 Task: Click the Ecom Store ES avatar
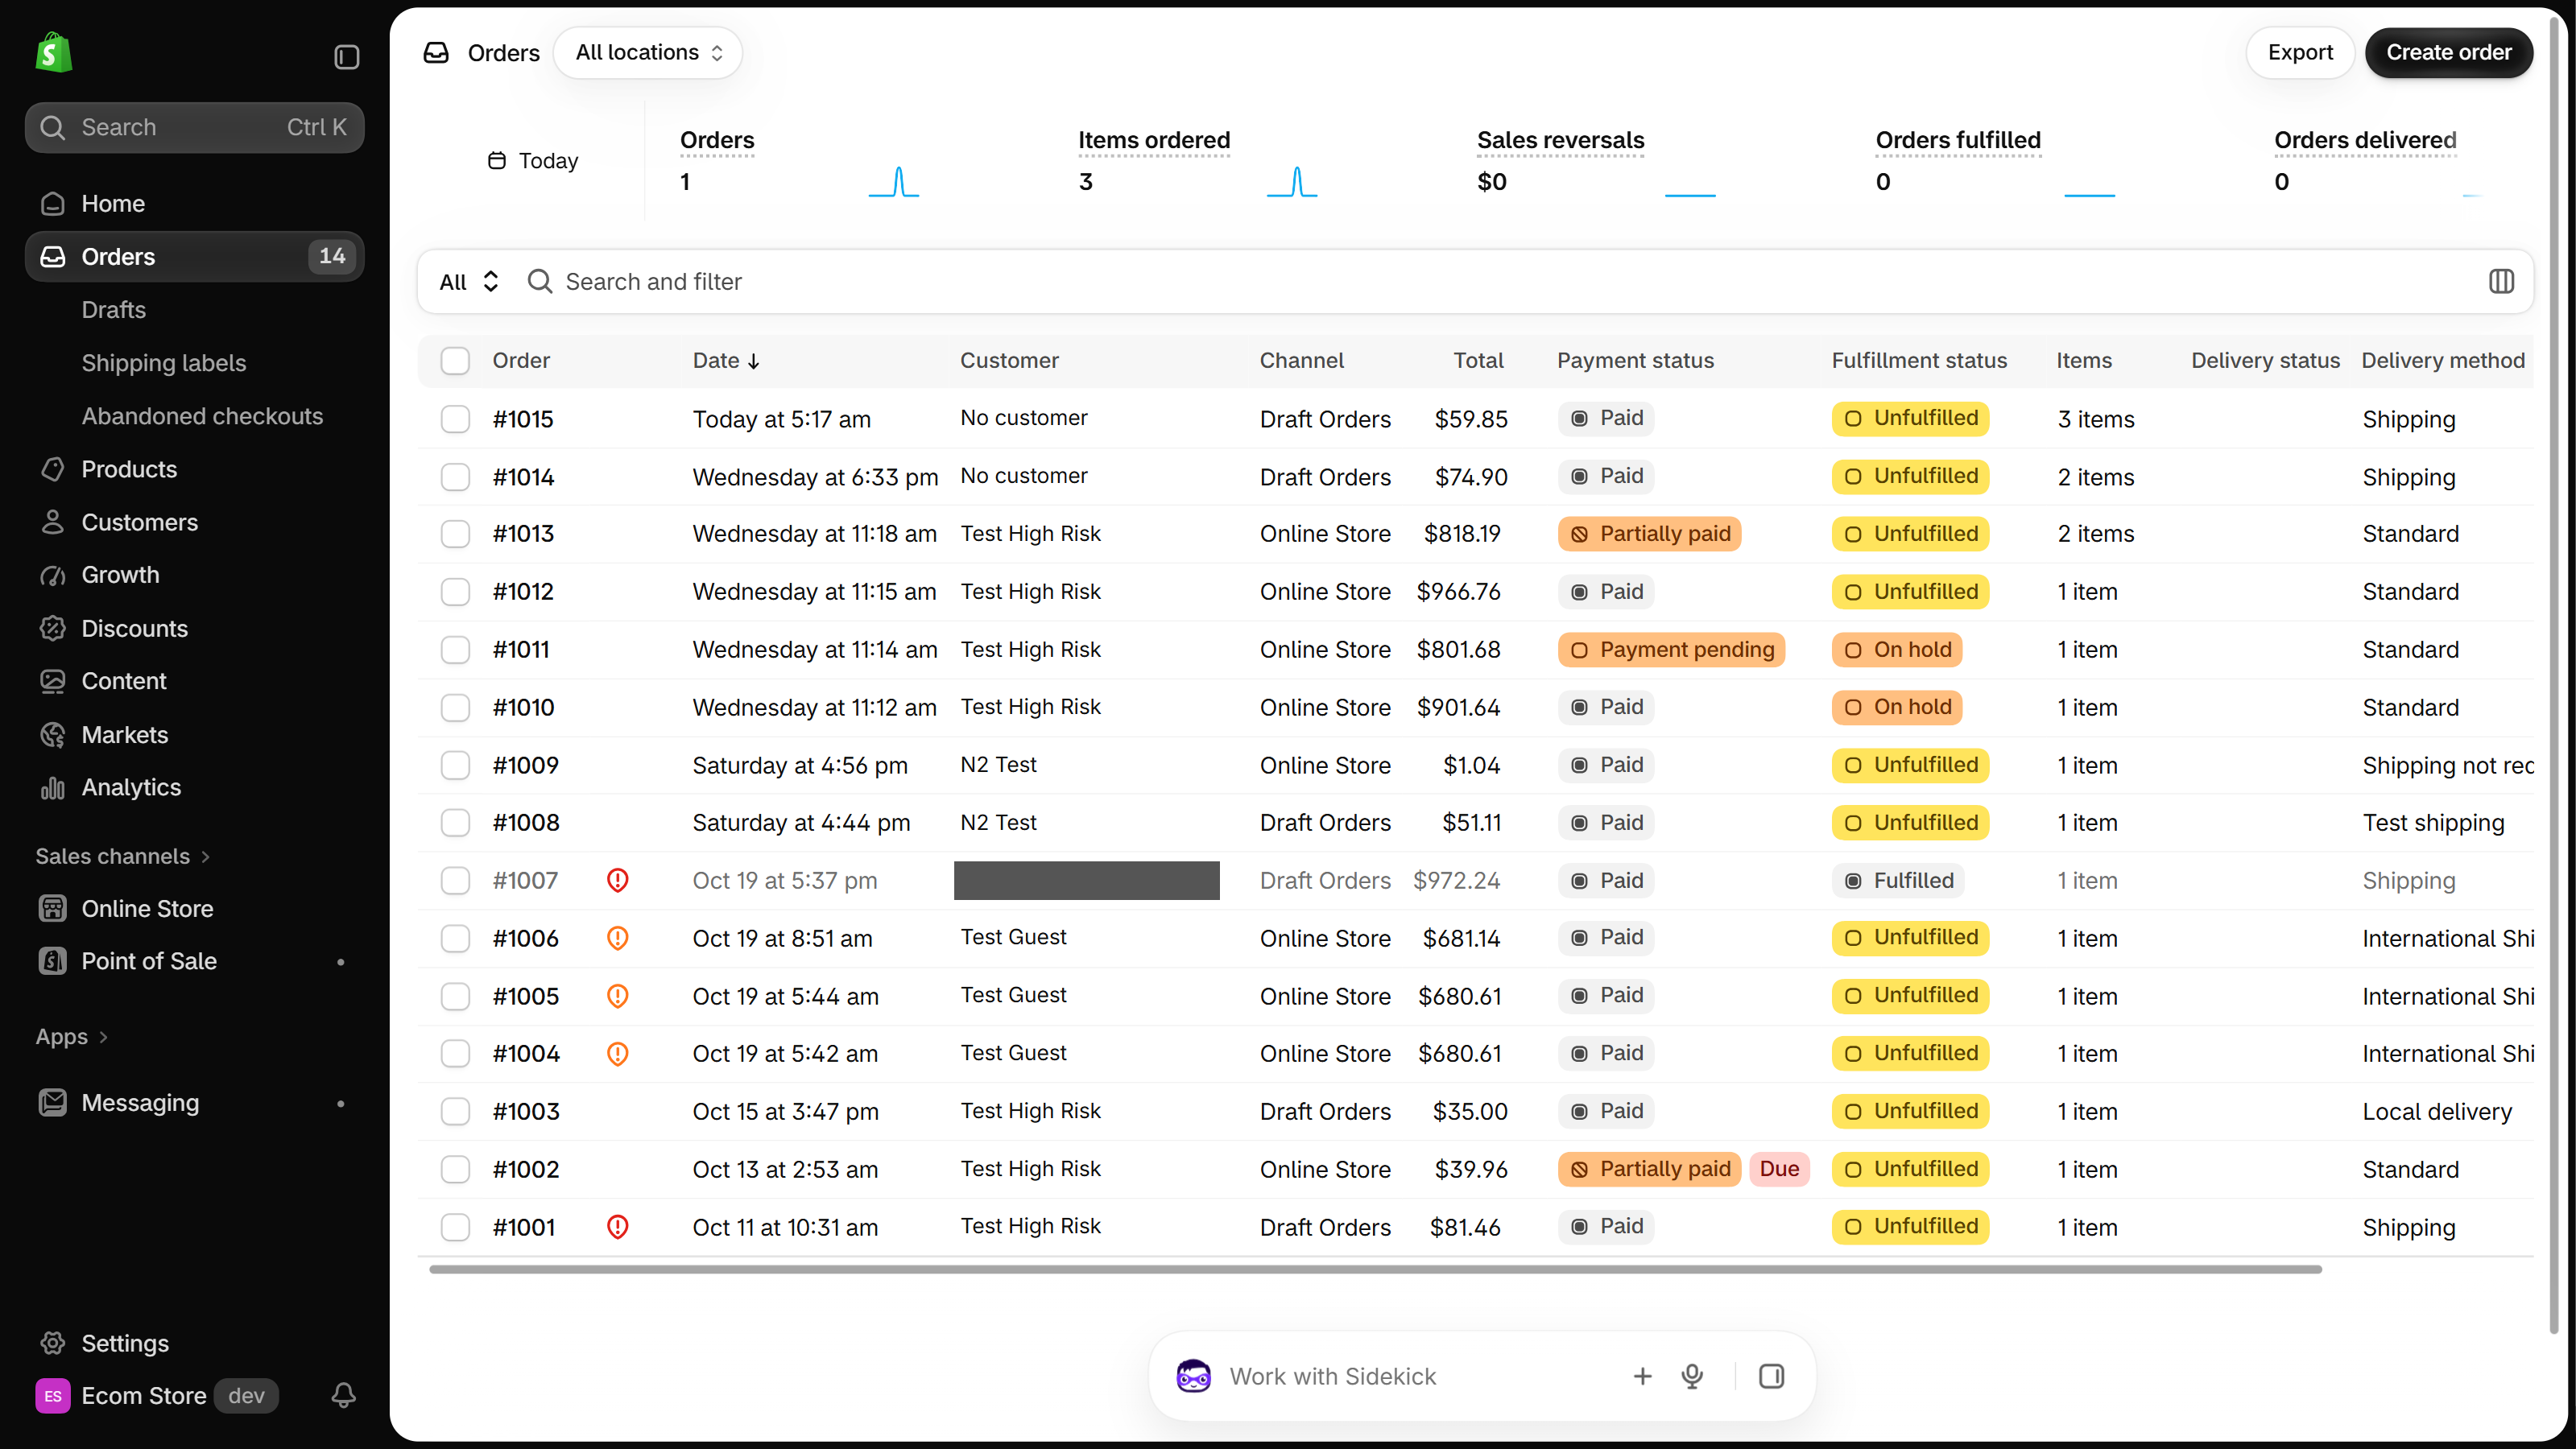pyautogui.click(x=53, y=1396)
